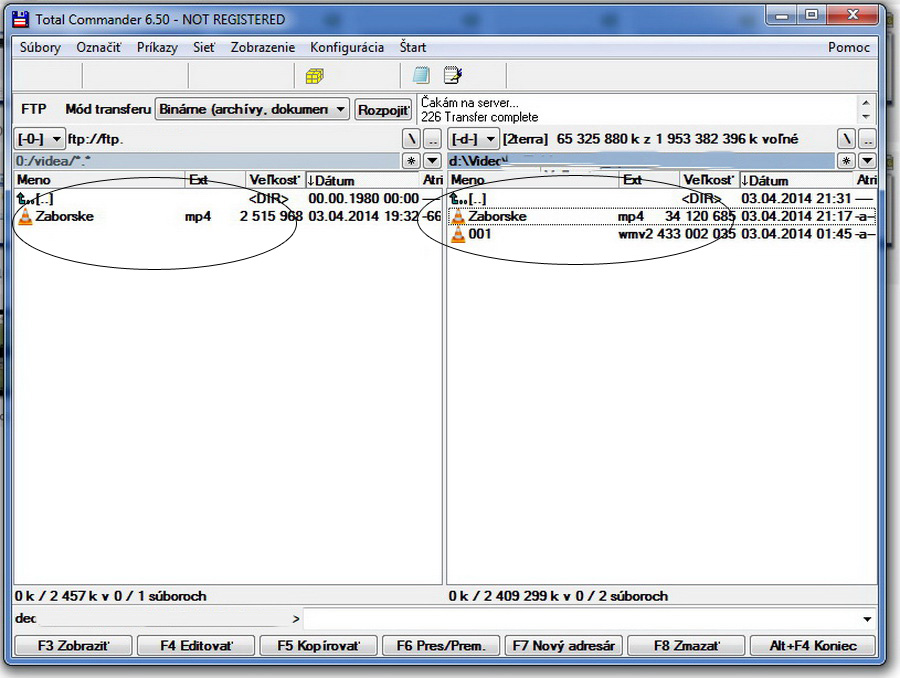Sort right panel by Ext column
The height and width of the screenshot is (678, 900).
[649, 180]
